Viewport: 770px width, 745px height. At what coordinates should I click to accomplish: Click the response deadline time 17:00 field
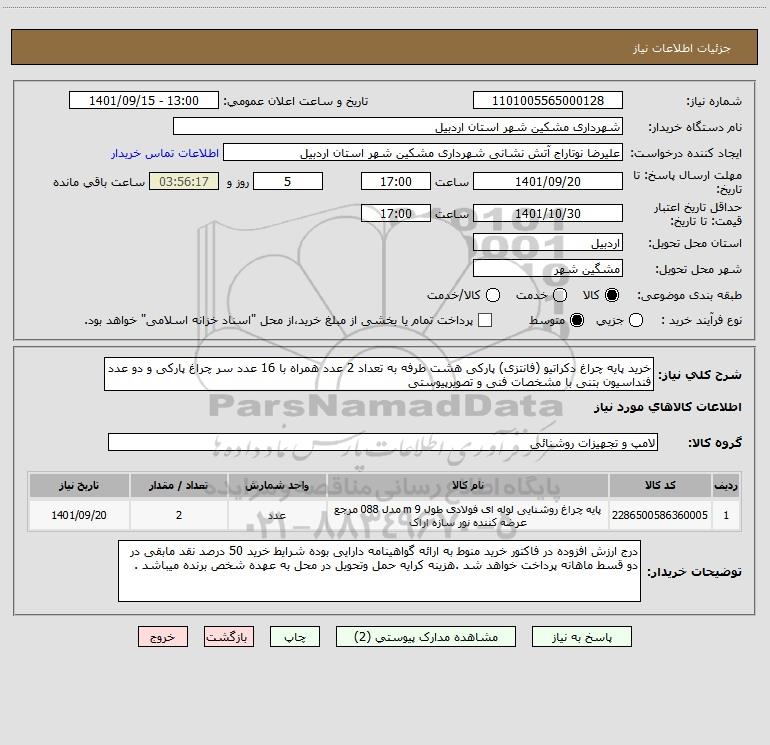[396, 182]
